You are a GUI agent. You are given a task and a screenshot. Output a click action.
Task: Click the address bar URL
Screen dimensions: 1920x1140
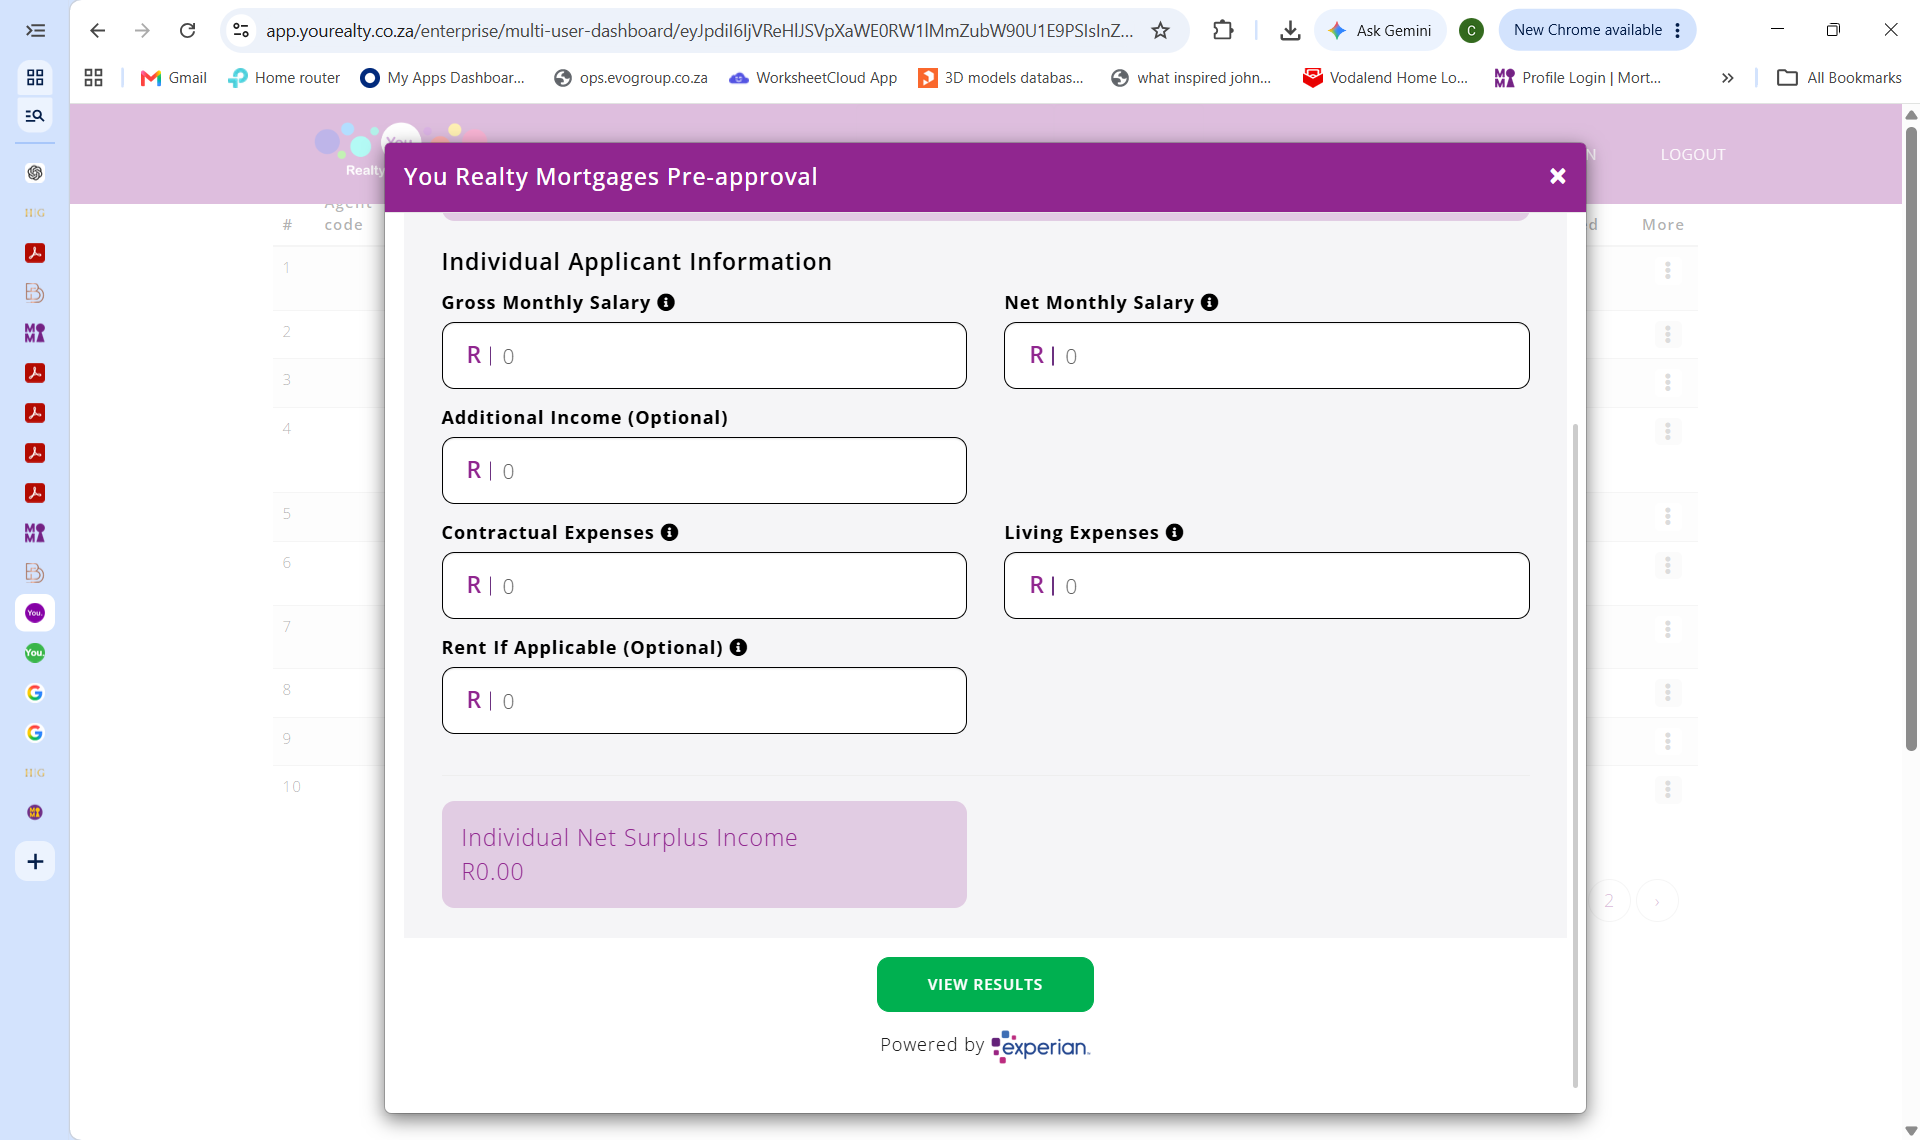pyautogui.click(x=699, y=30)
